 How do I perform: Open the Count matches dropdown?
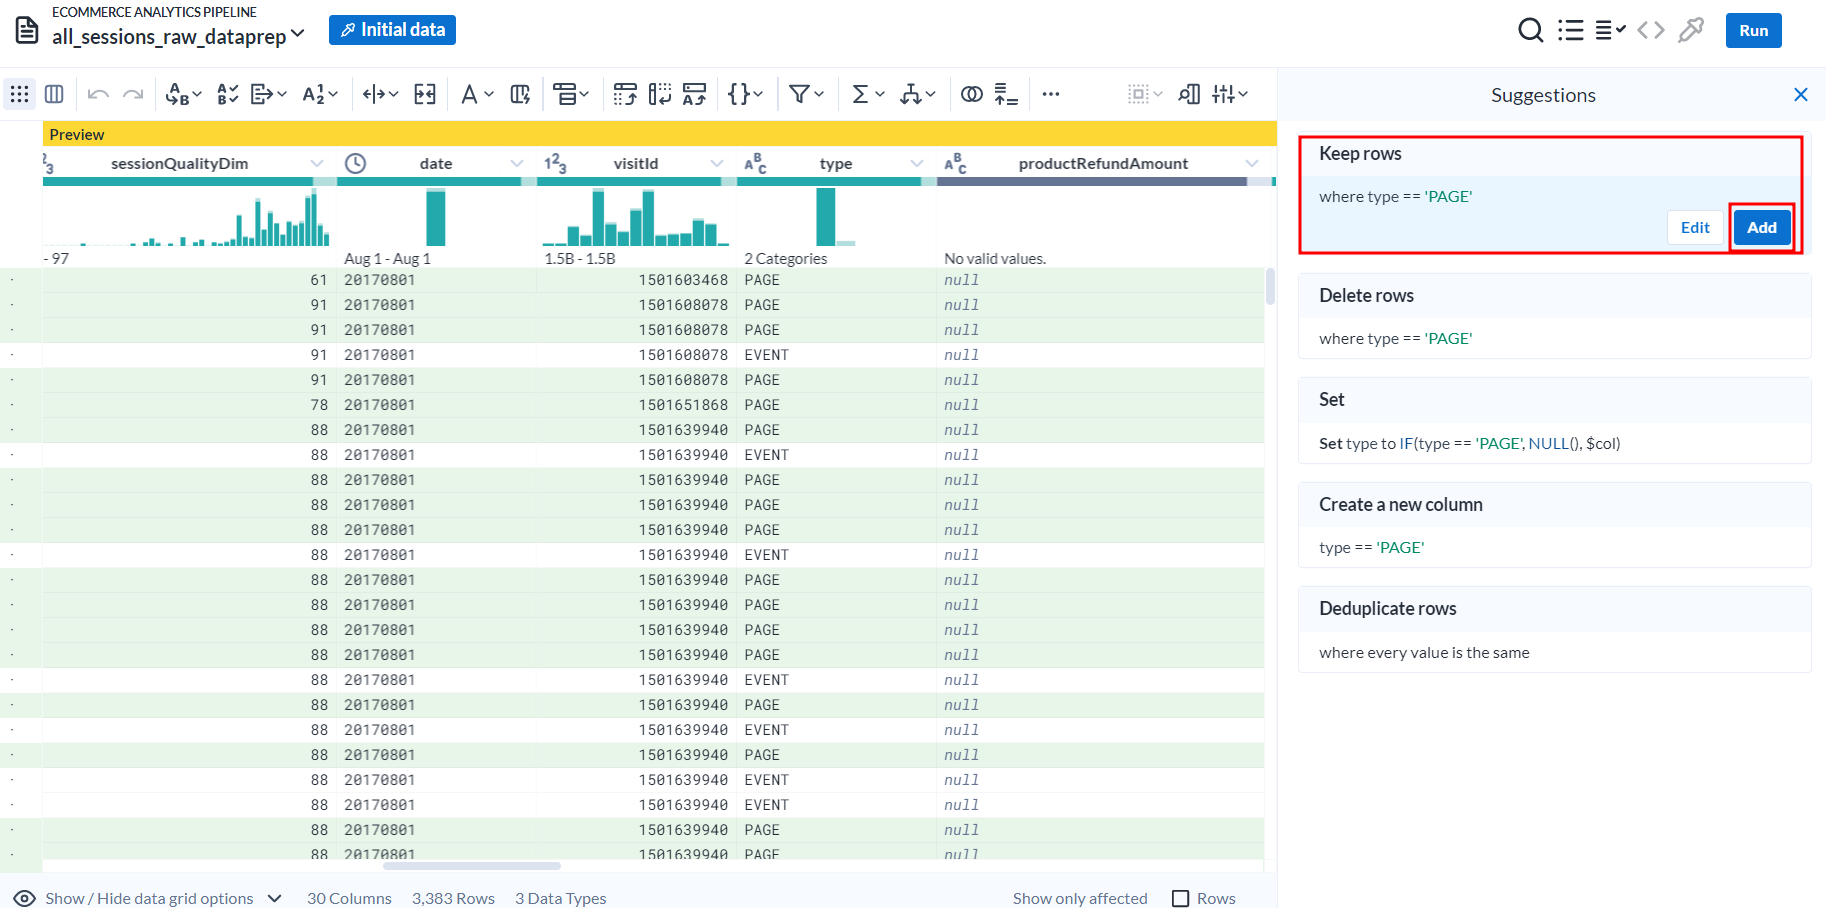[320, 94]
